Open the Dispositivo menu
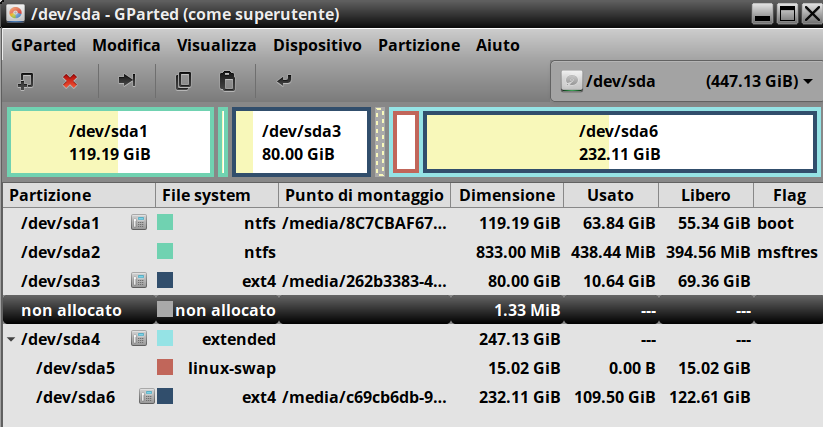This screenshot has height=427, width=823. point(317,46)
